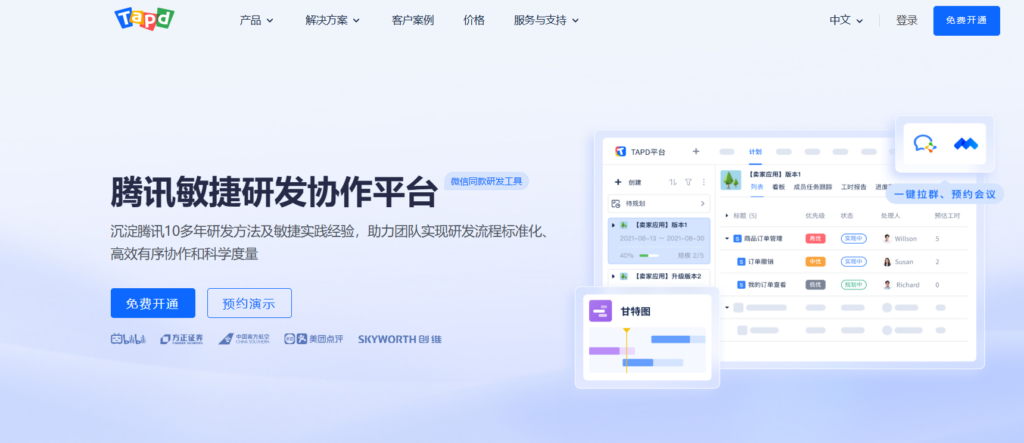Image resolution: width=1024 pixels, height=443 pixels.
Task: Click the 预约演示 button
Action: click(x=249, y=303)
